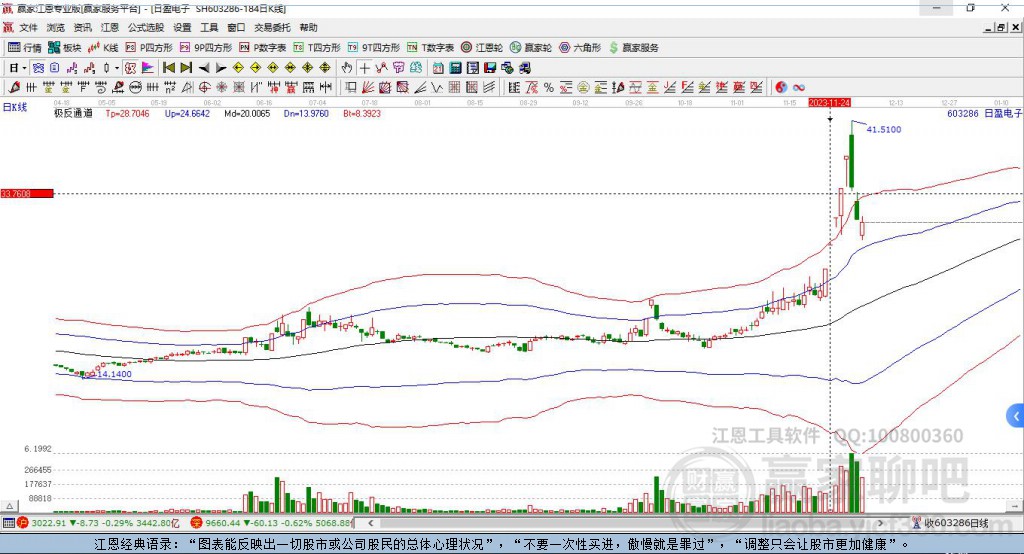The image size is (1024, 554).
Task: Open the 9P四方形 tool
Action: click(206, 48)
